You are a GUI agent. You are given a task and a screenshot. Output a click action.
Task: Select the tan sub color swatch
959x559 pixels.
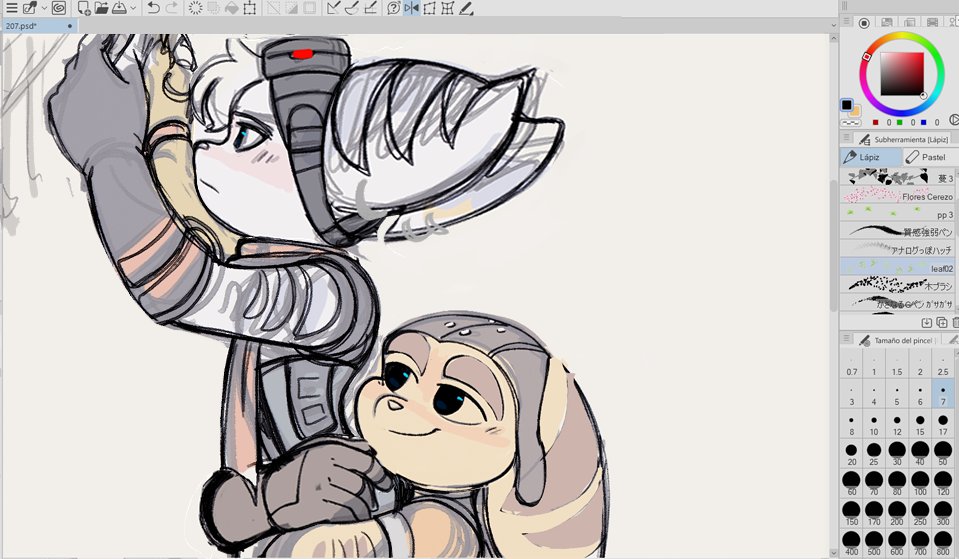pos(856,111)
